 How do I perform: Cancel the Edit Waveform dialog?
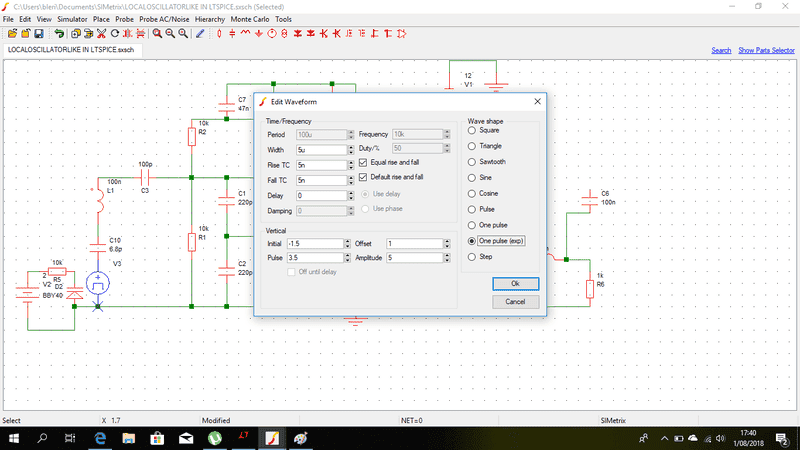(x=515, y=302)
